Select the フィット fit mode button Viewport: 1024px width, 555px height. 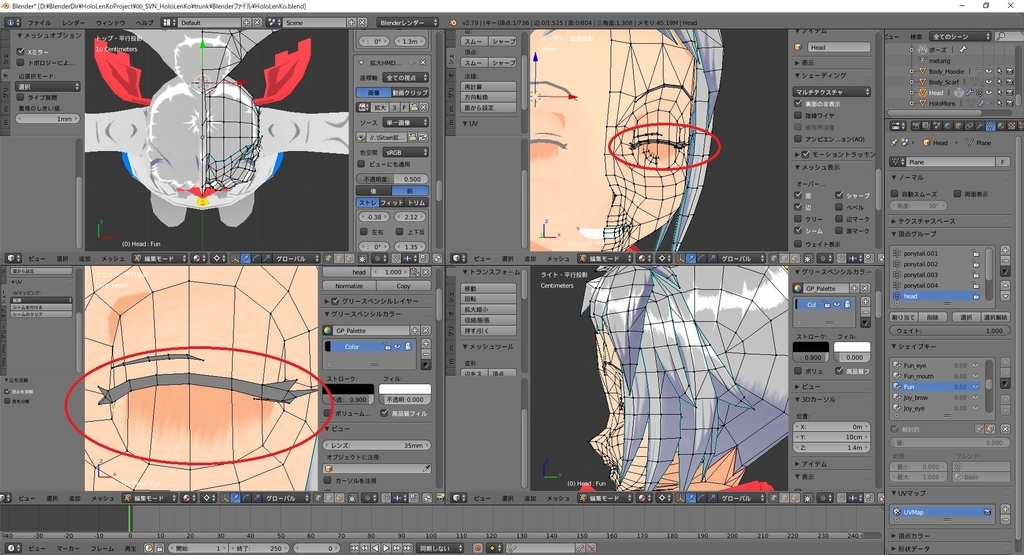click(x=392, y=202)
